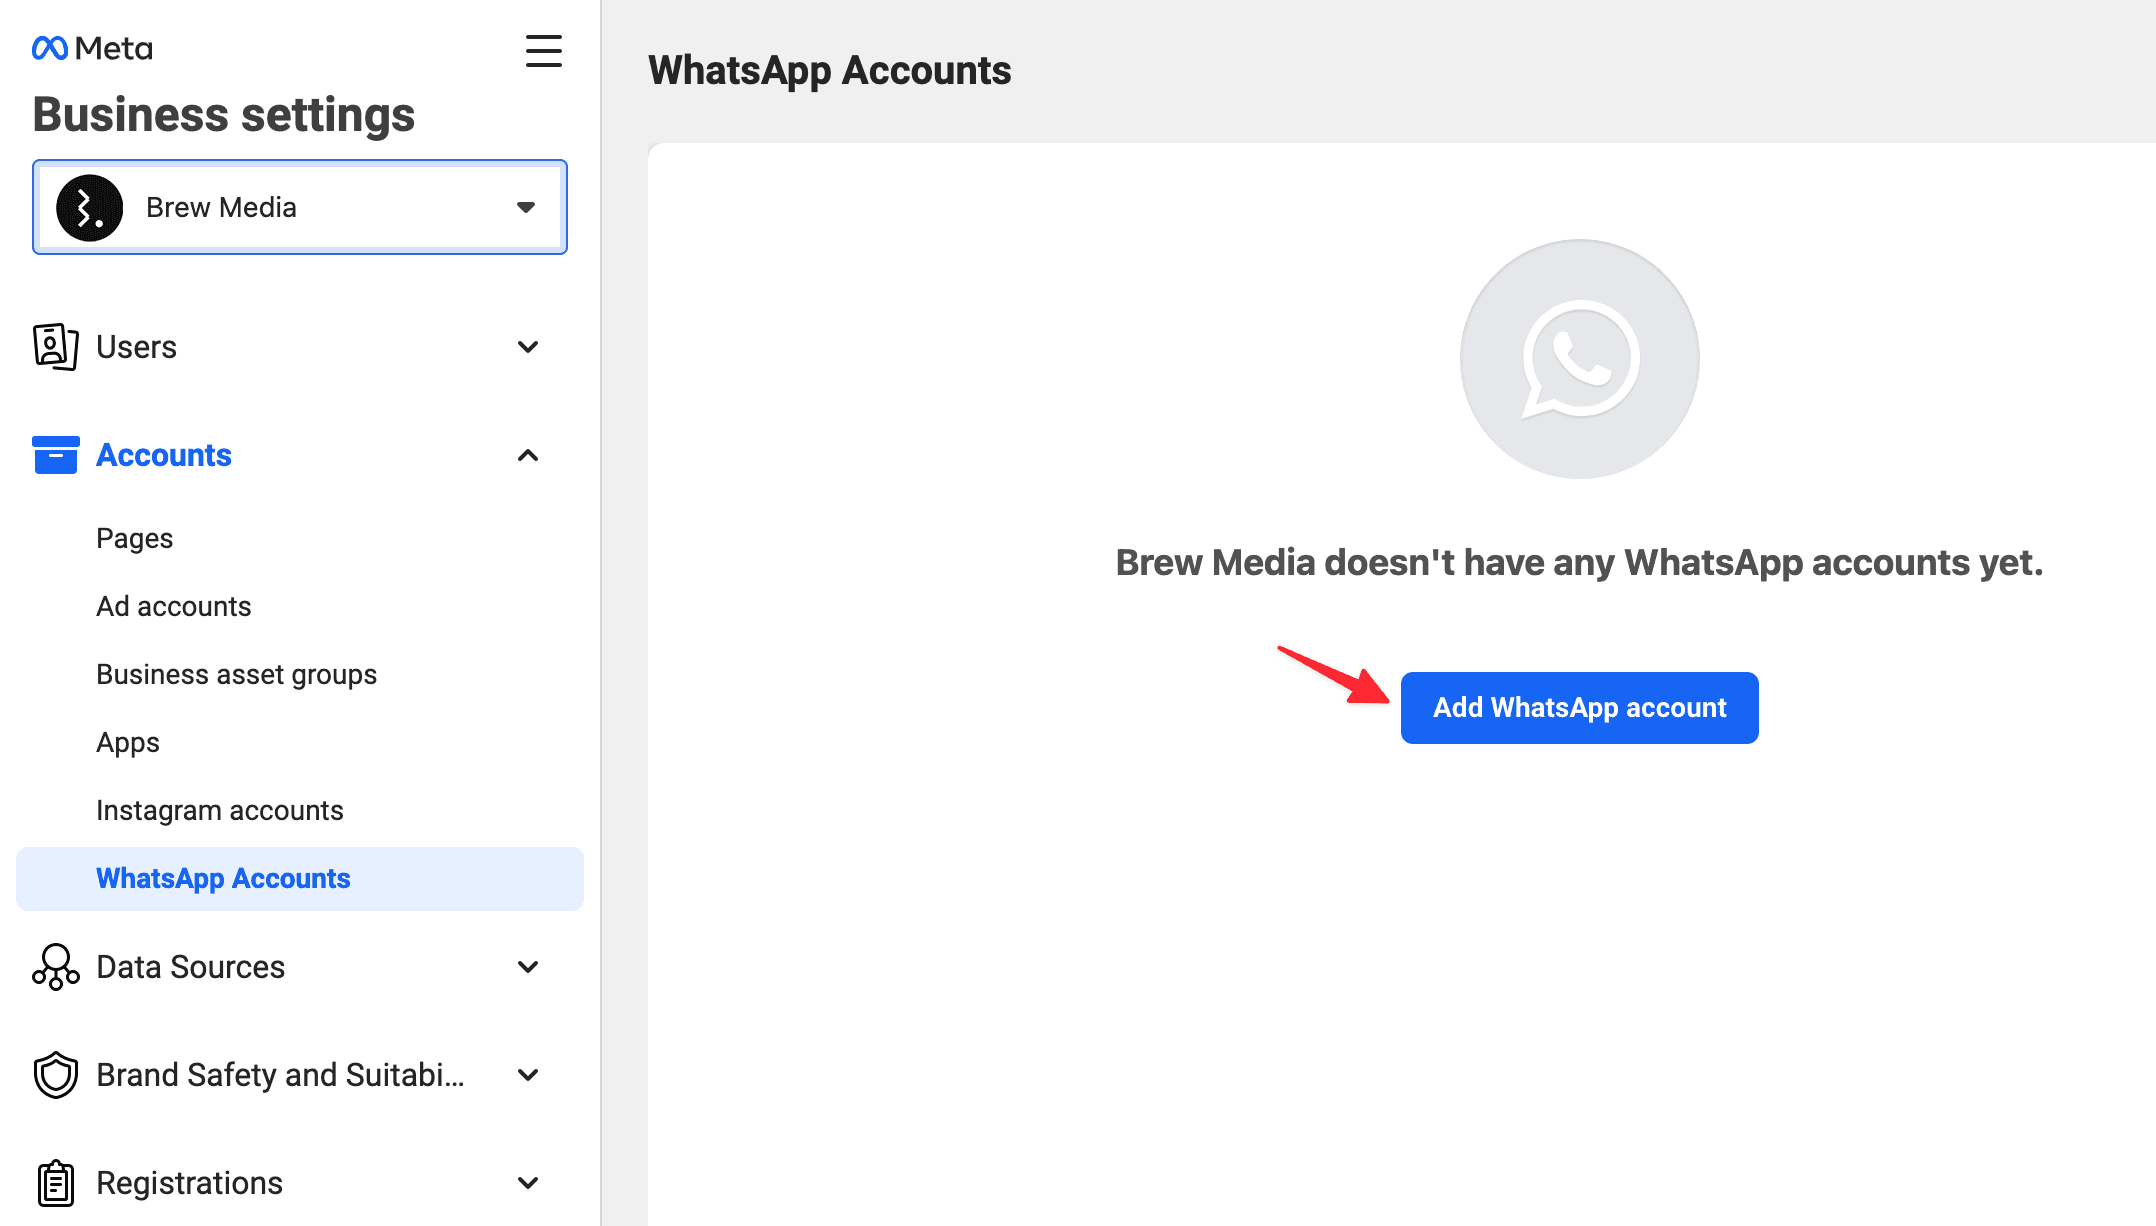
Task: Click the Brew Media avatar icon
Action: point(89,208)
